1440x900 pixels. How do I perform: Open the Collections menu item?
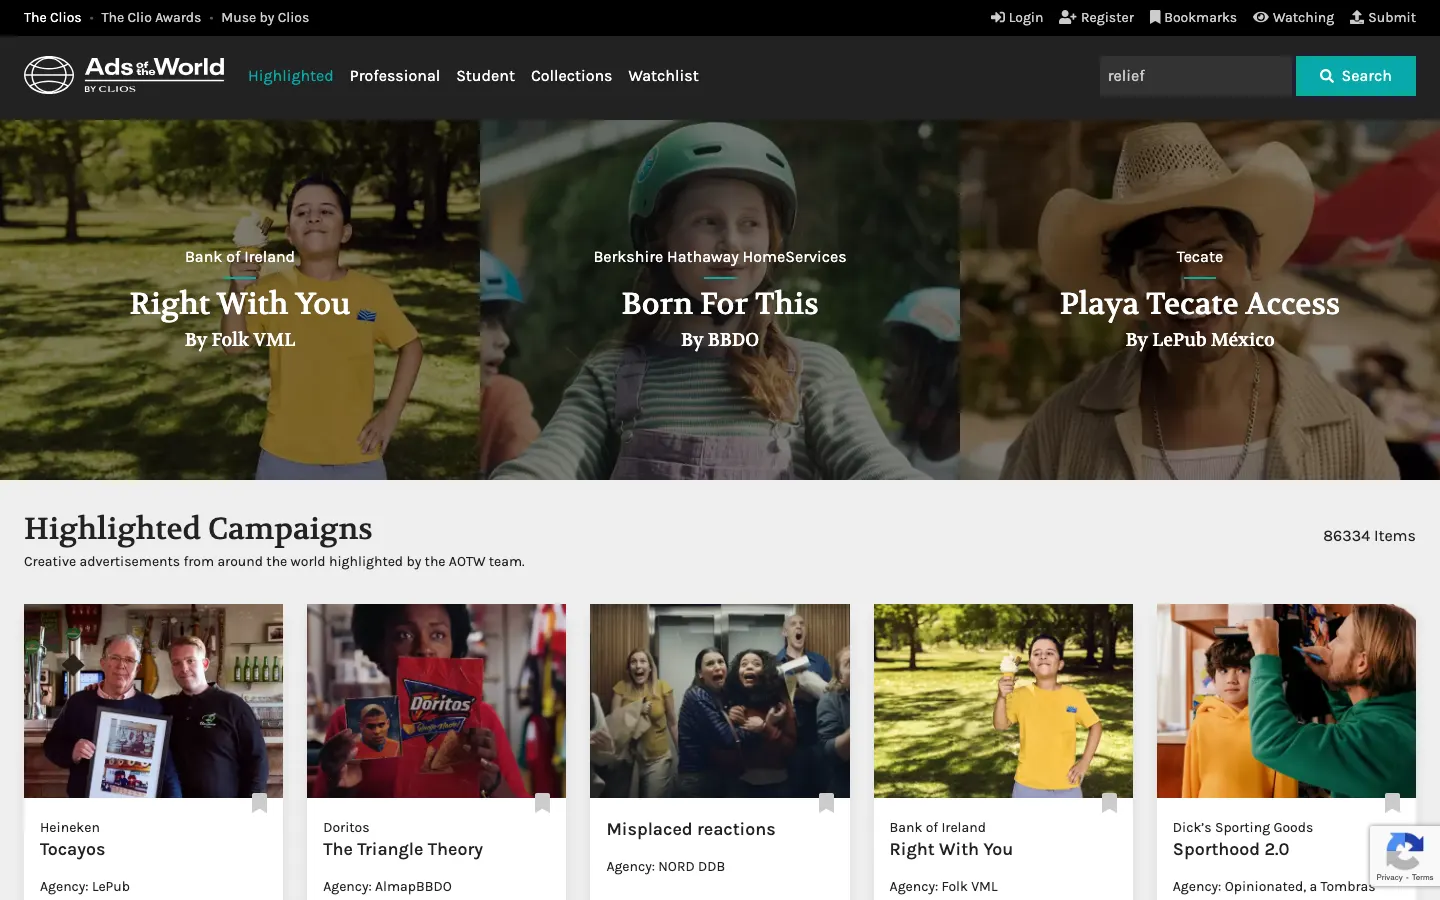click(x=571, y=76)
